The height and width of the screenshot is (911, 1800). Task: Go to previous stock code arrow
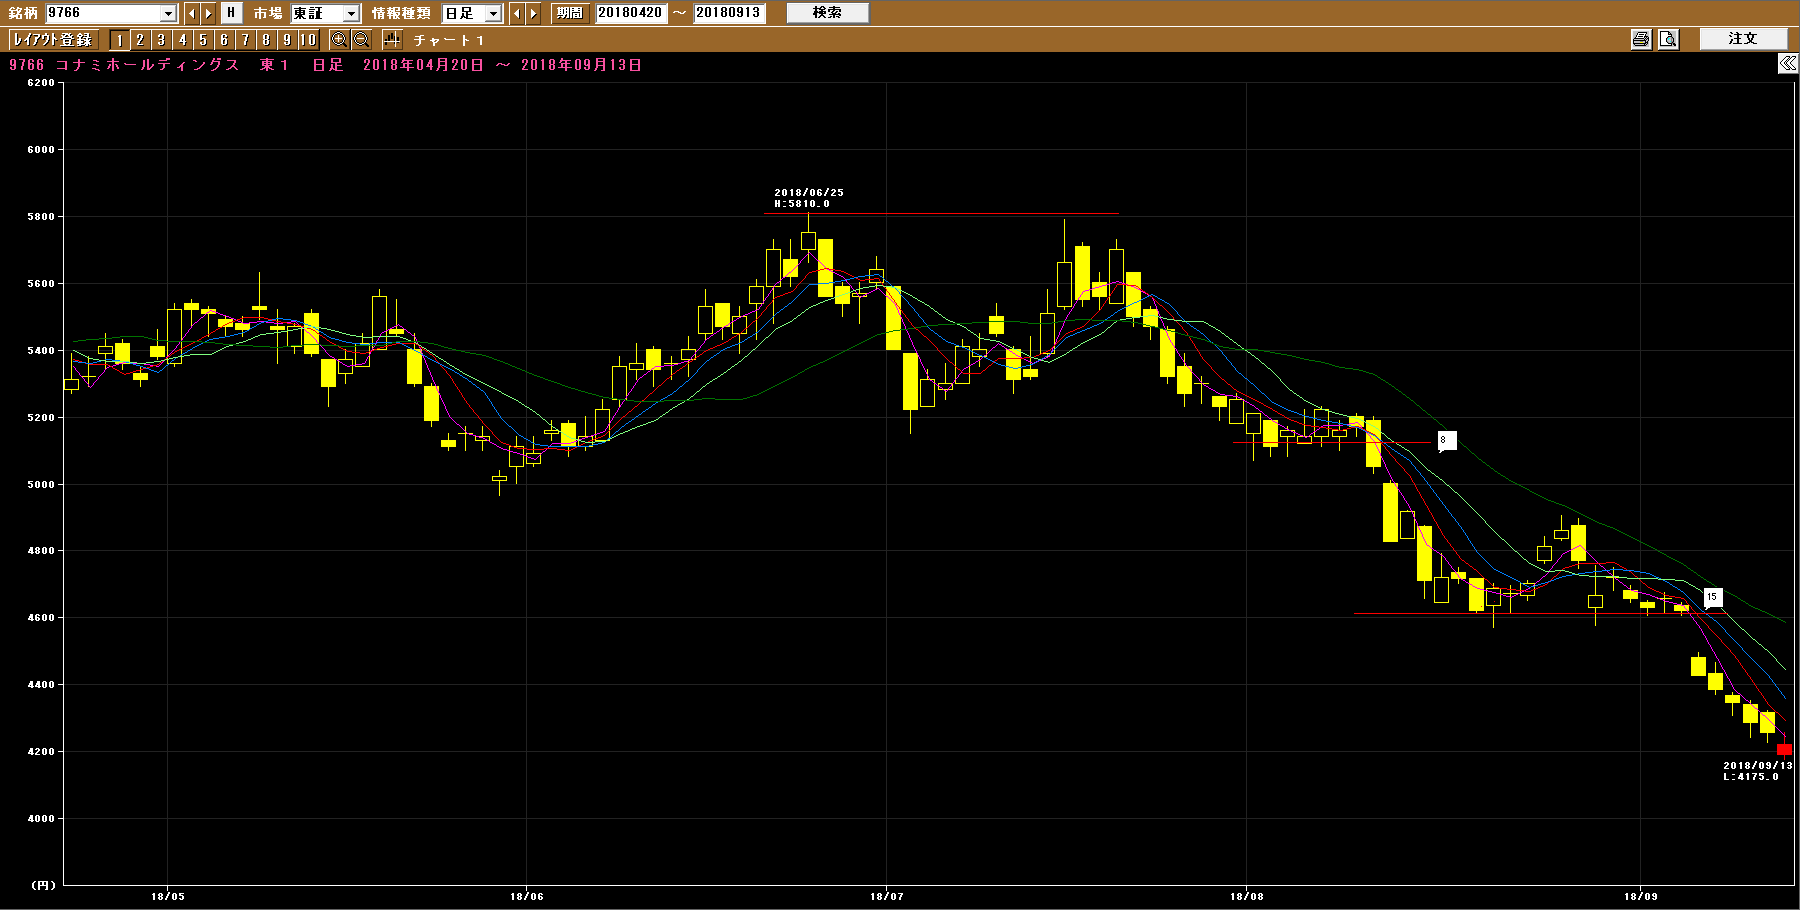pos(192,13)
